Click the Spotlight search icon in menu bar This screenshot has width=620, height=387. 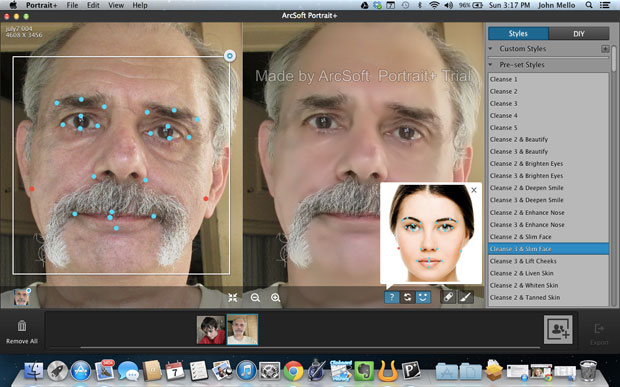[x=589, y=5]
